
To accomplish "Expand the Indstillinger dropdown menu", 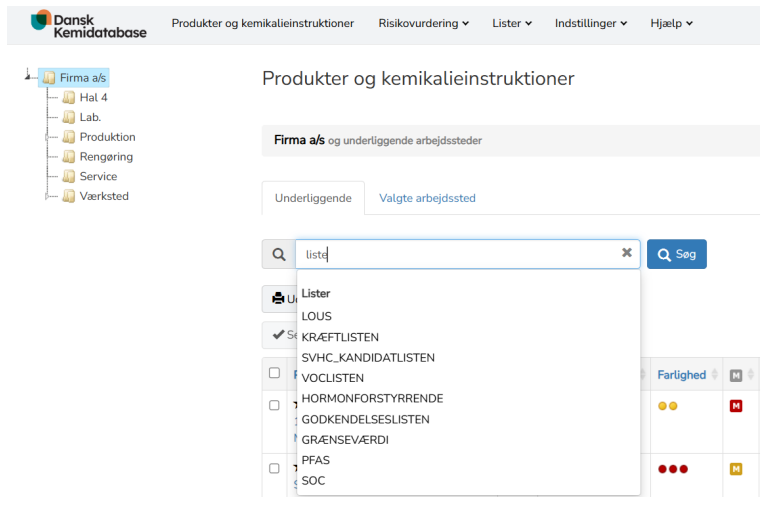I will (591, 23).
